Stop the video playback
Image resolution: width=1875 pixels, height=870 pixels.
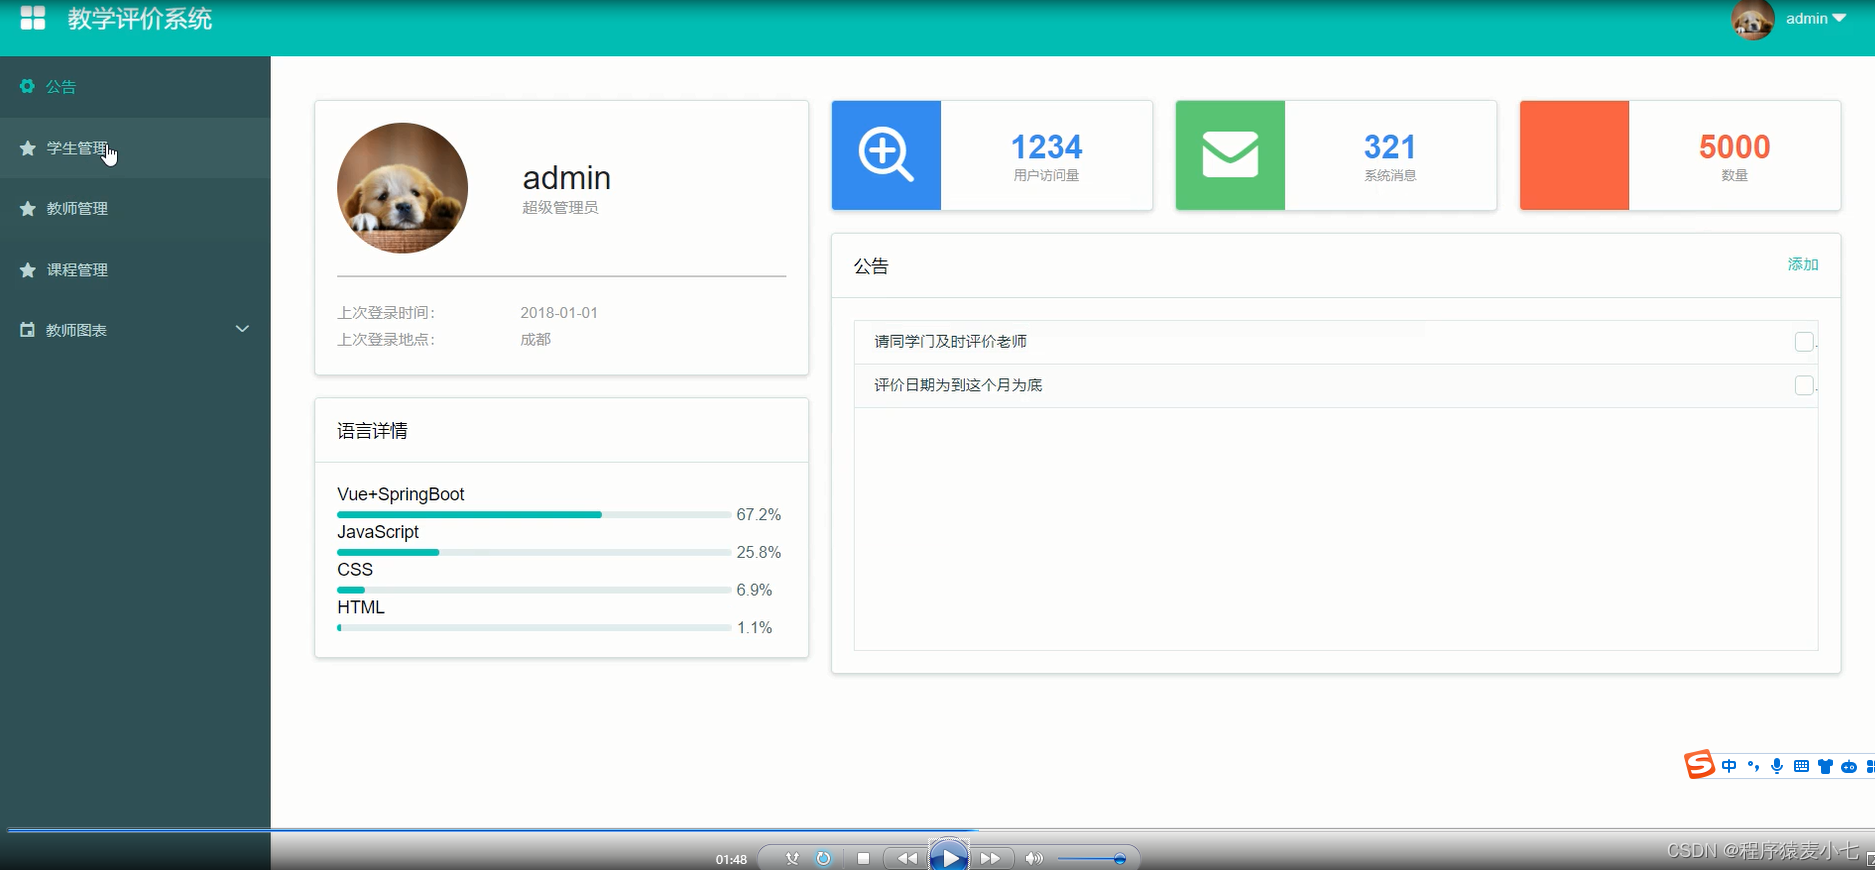coord(863,858)
